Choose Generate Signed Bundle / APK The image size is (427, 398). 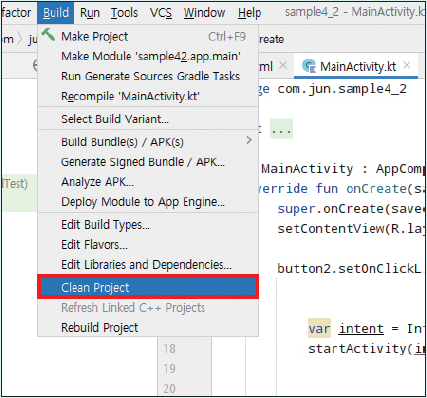pyautogui.click(x=148, y=162)
